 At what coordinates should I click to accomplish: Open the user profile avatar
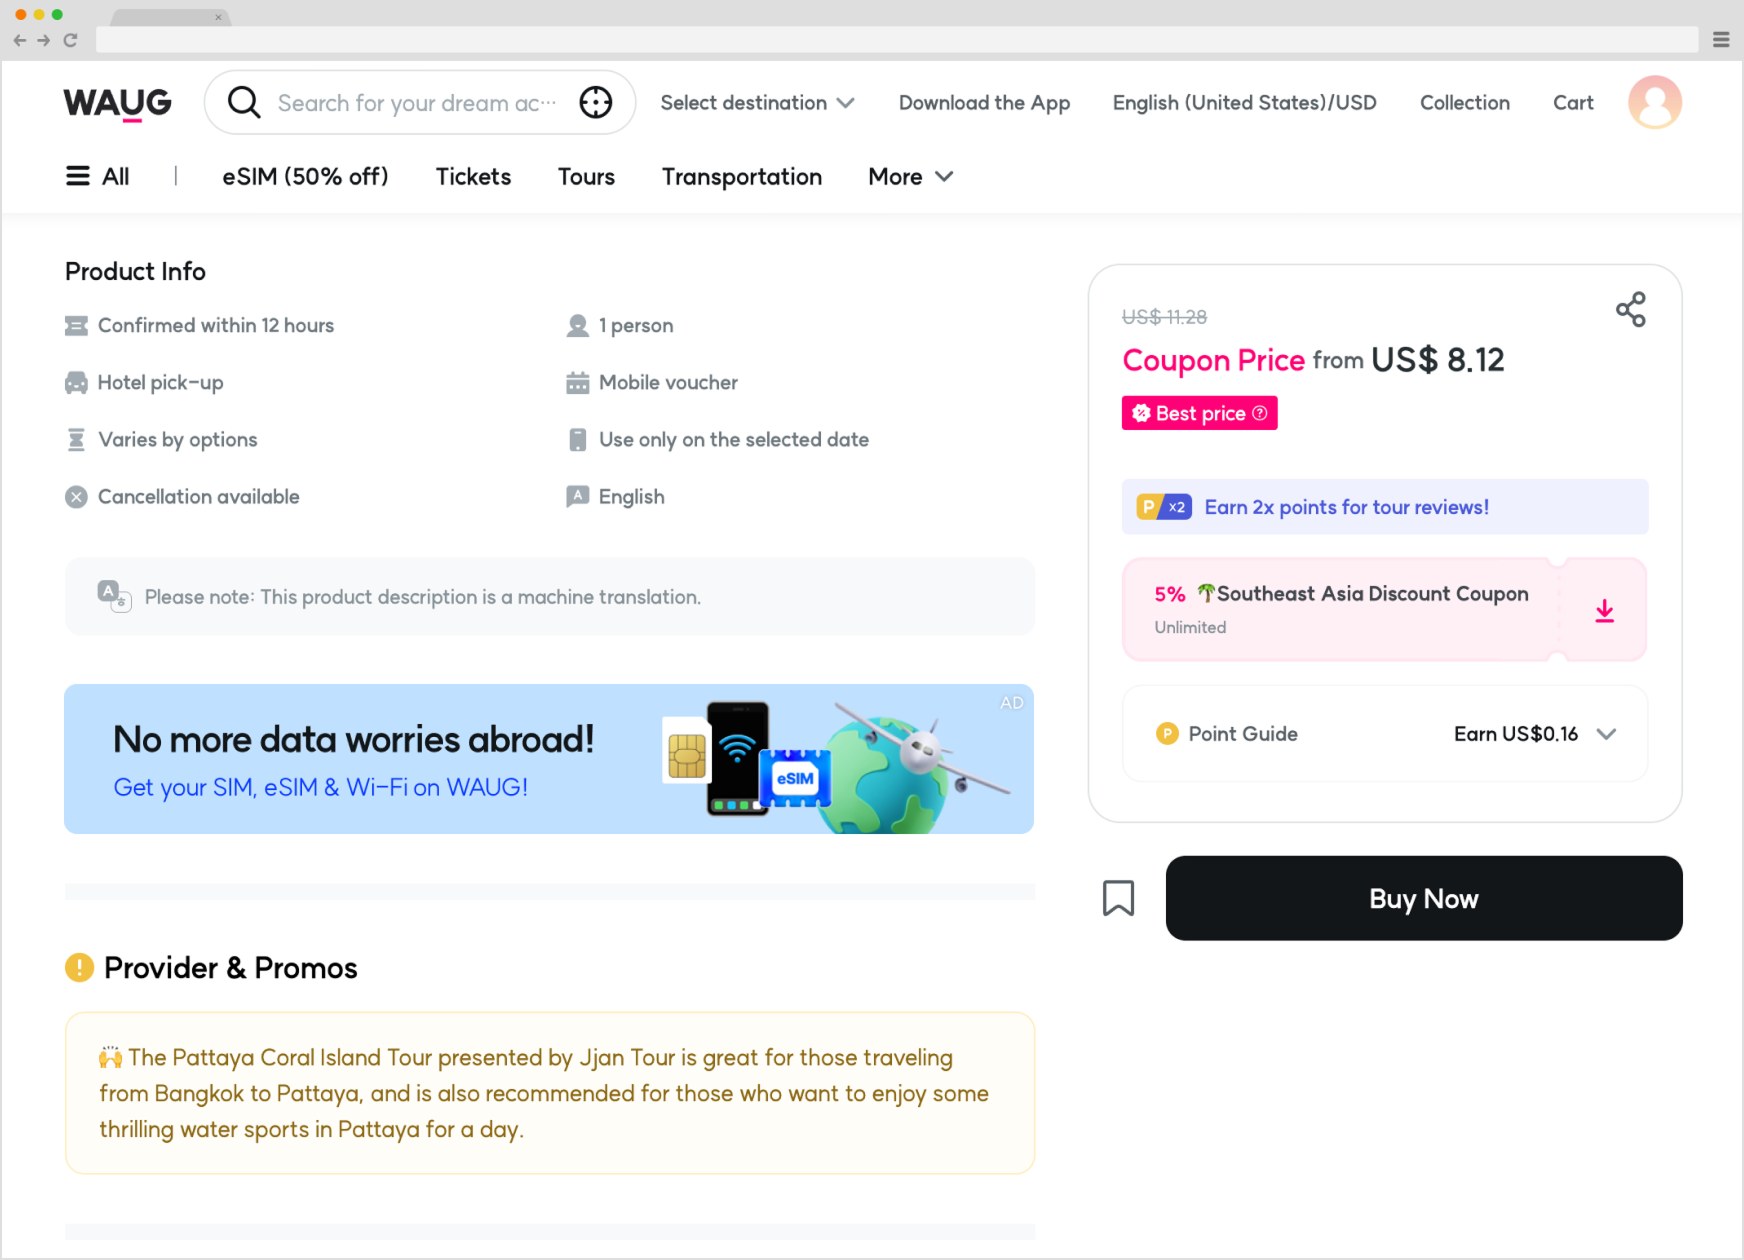[x=1655, y=102]
